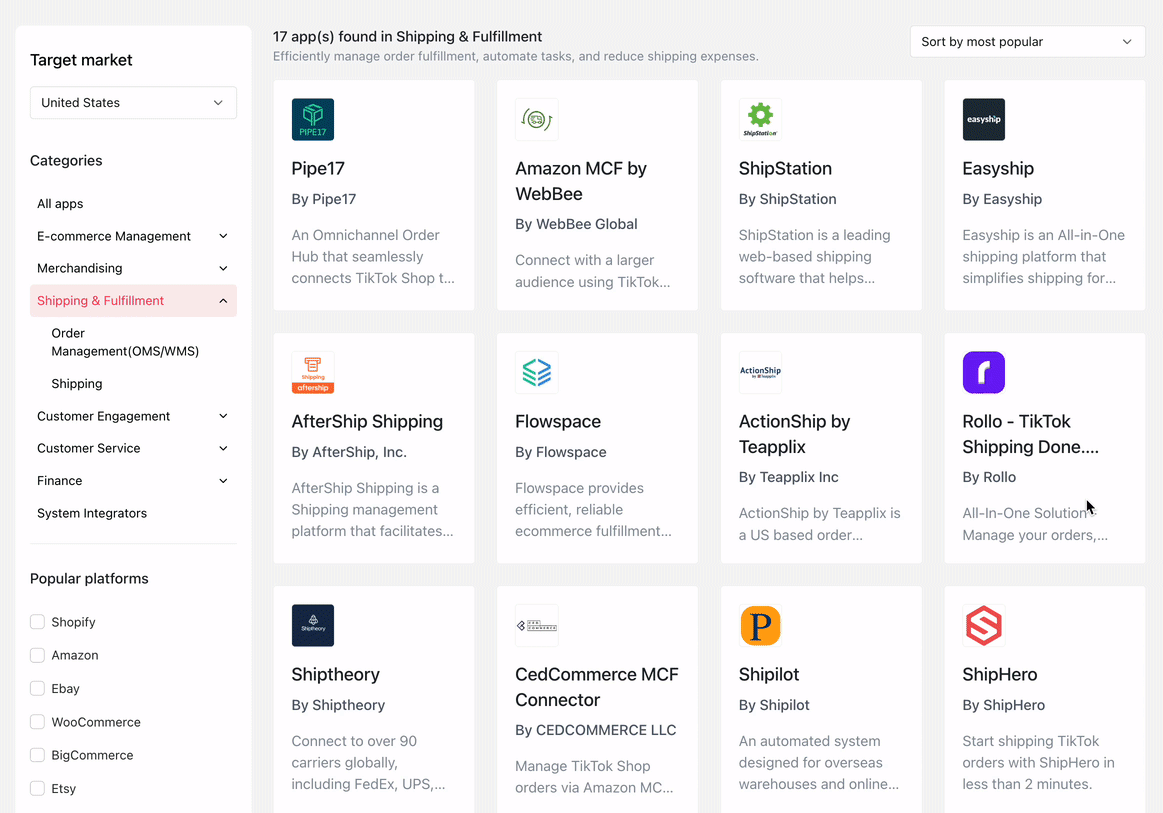Tick the WooCommerce checkbox
This screenshot has height=813, width=1163.
coord(38,722)
